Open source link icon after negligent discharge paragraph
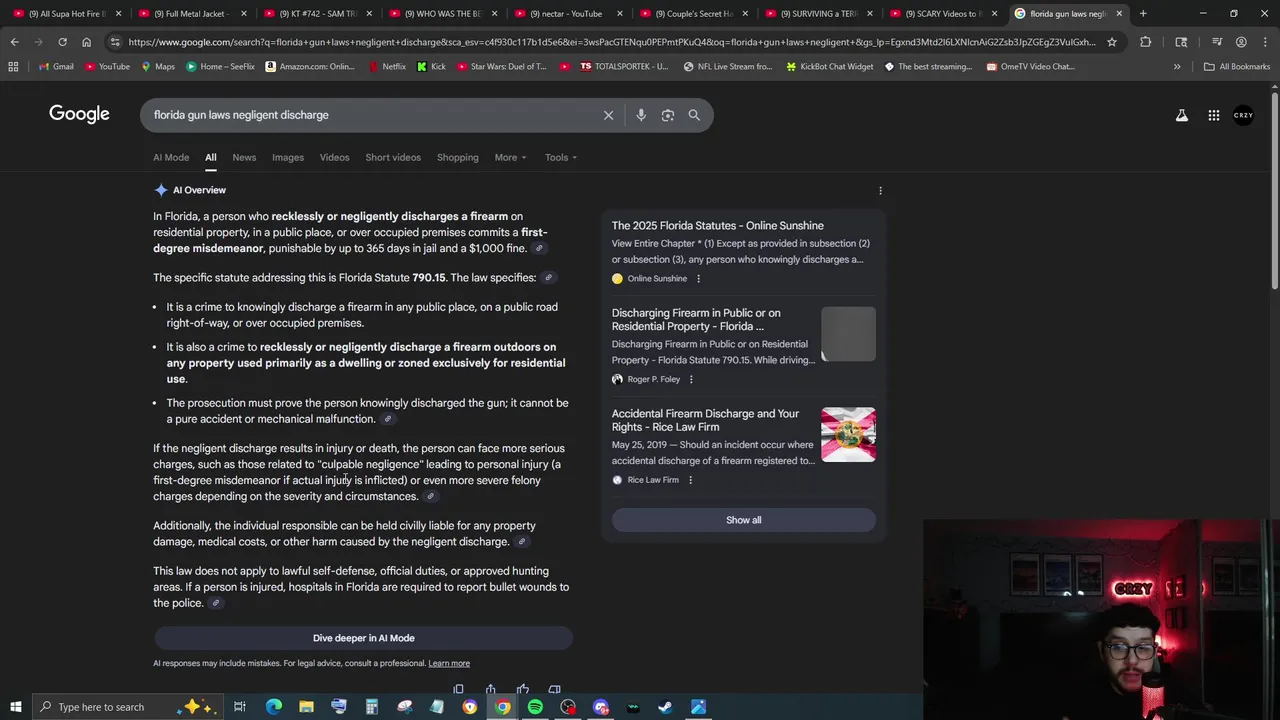Image resolution: width=1280 pixels, height=720 pixels. click(521, 542)
